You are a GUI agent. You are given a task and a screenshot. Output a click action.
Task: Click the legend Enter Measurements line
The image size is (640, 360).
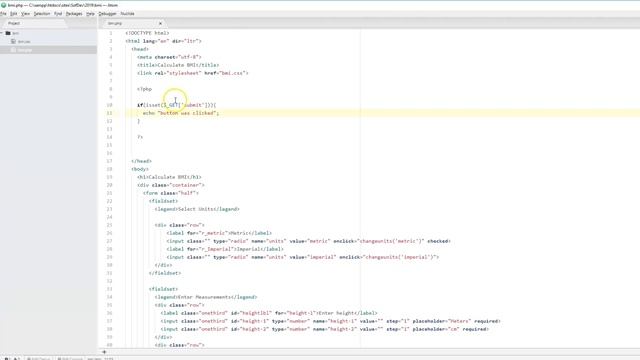tap(206, 297)
